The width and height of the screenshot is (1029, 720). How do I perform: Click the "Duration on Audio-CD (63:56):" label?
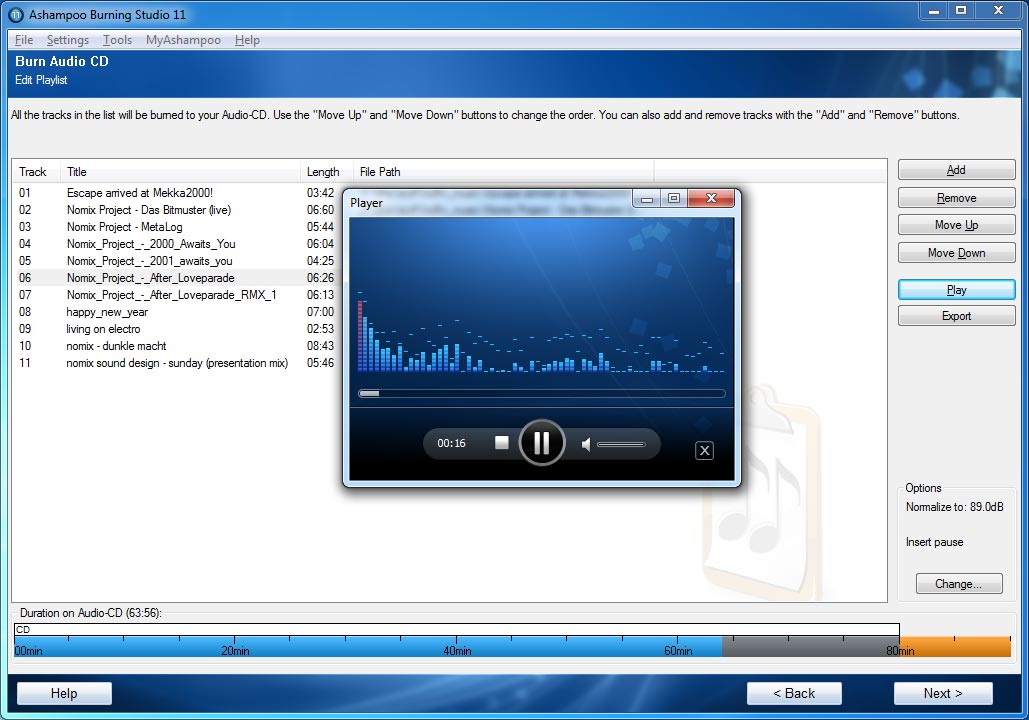(91, 613)
